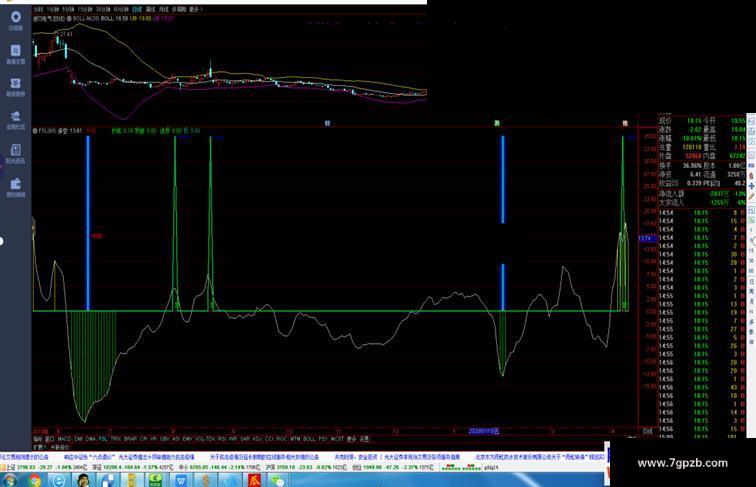
Task: Switch to the 分时 period tab
Action: coord(38,9)
